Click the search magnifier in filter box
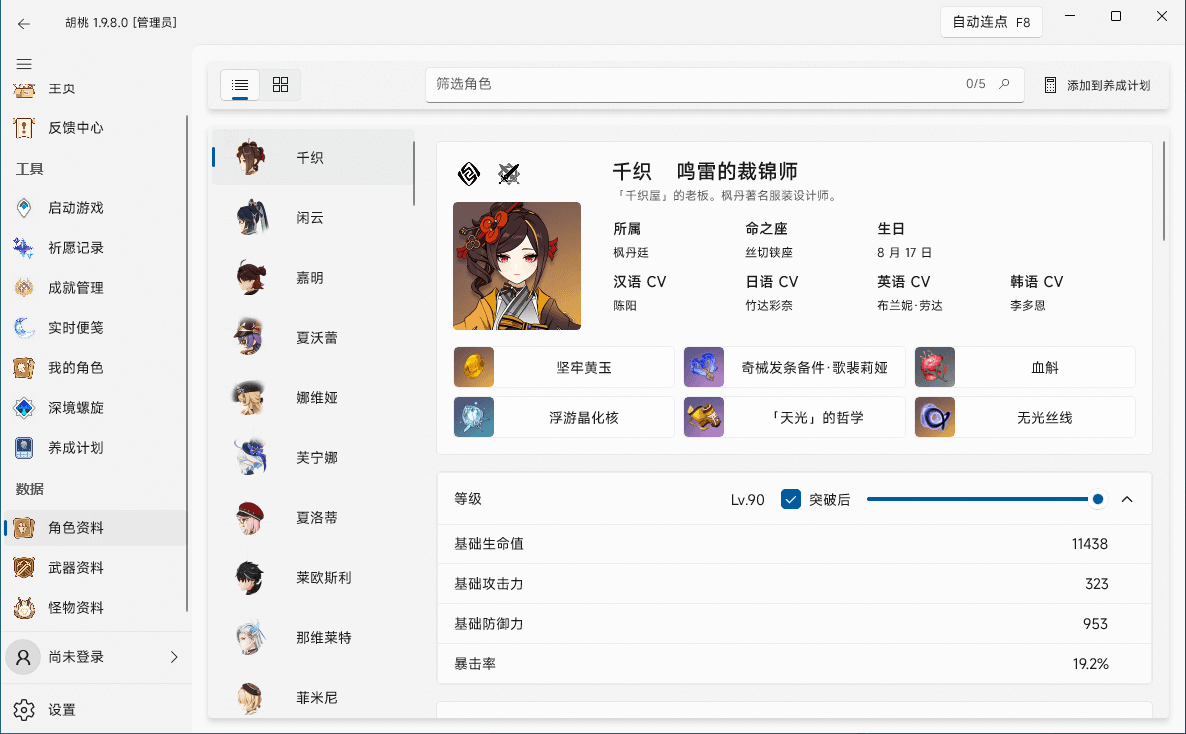The image size is (1186, 734). coord(1005,84)
